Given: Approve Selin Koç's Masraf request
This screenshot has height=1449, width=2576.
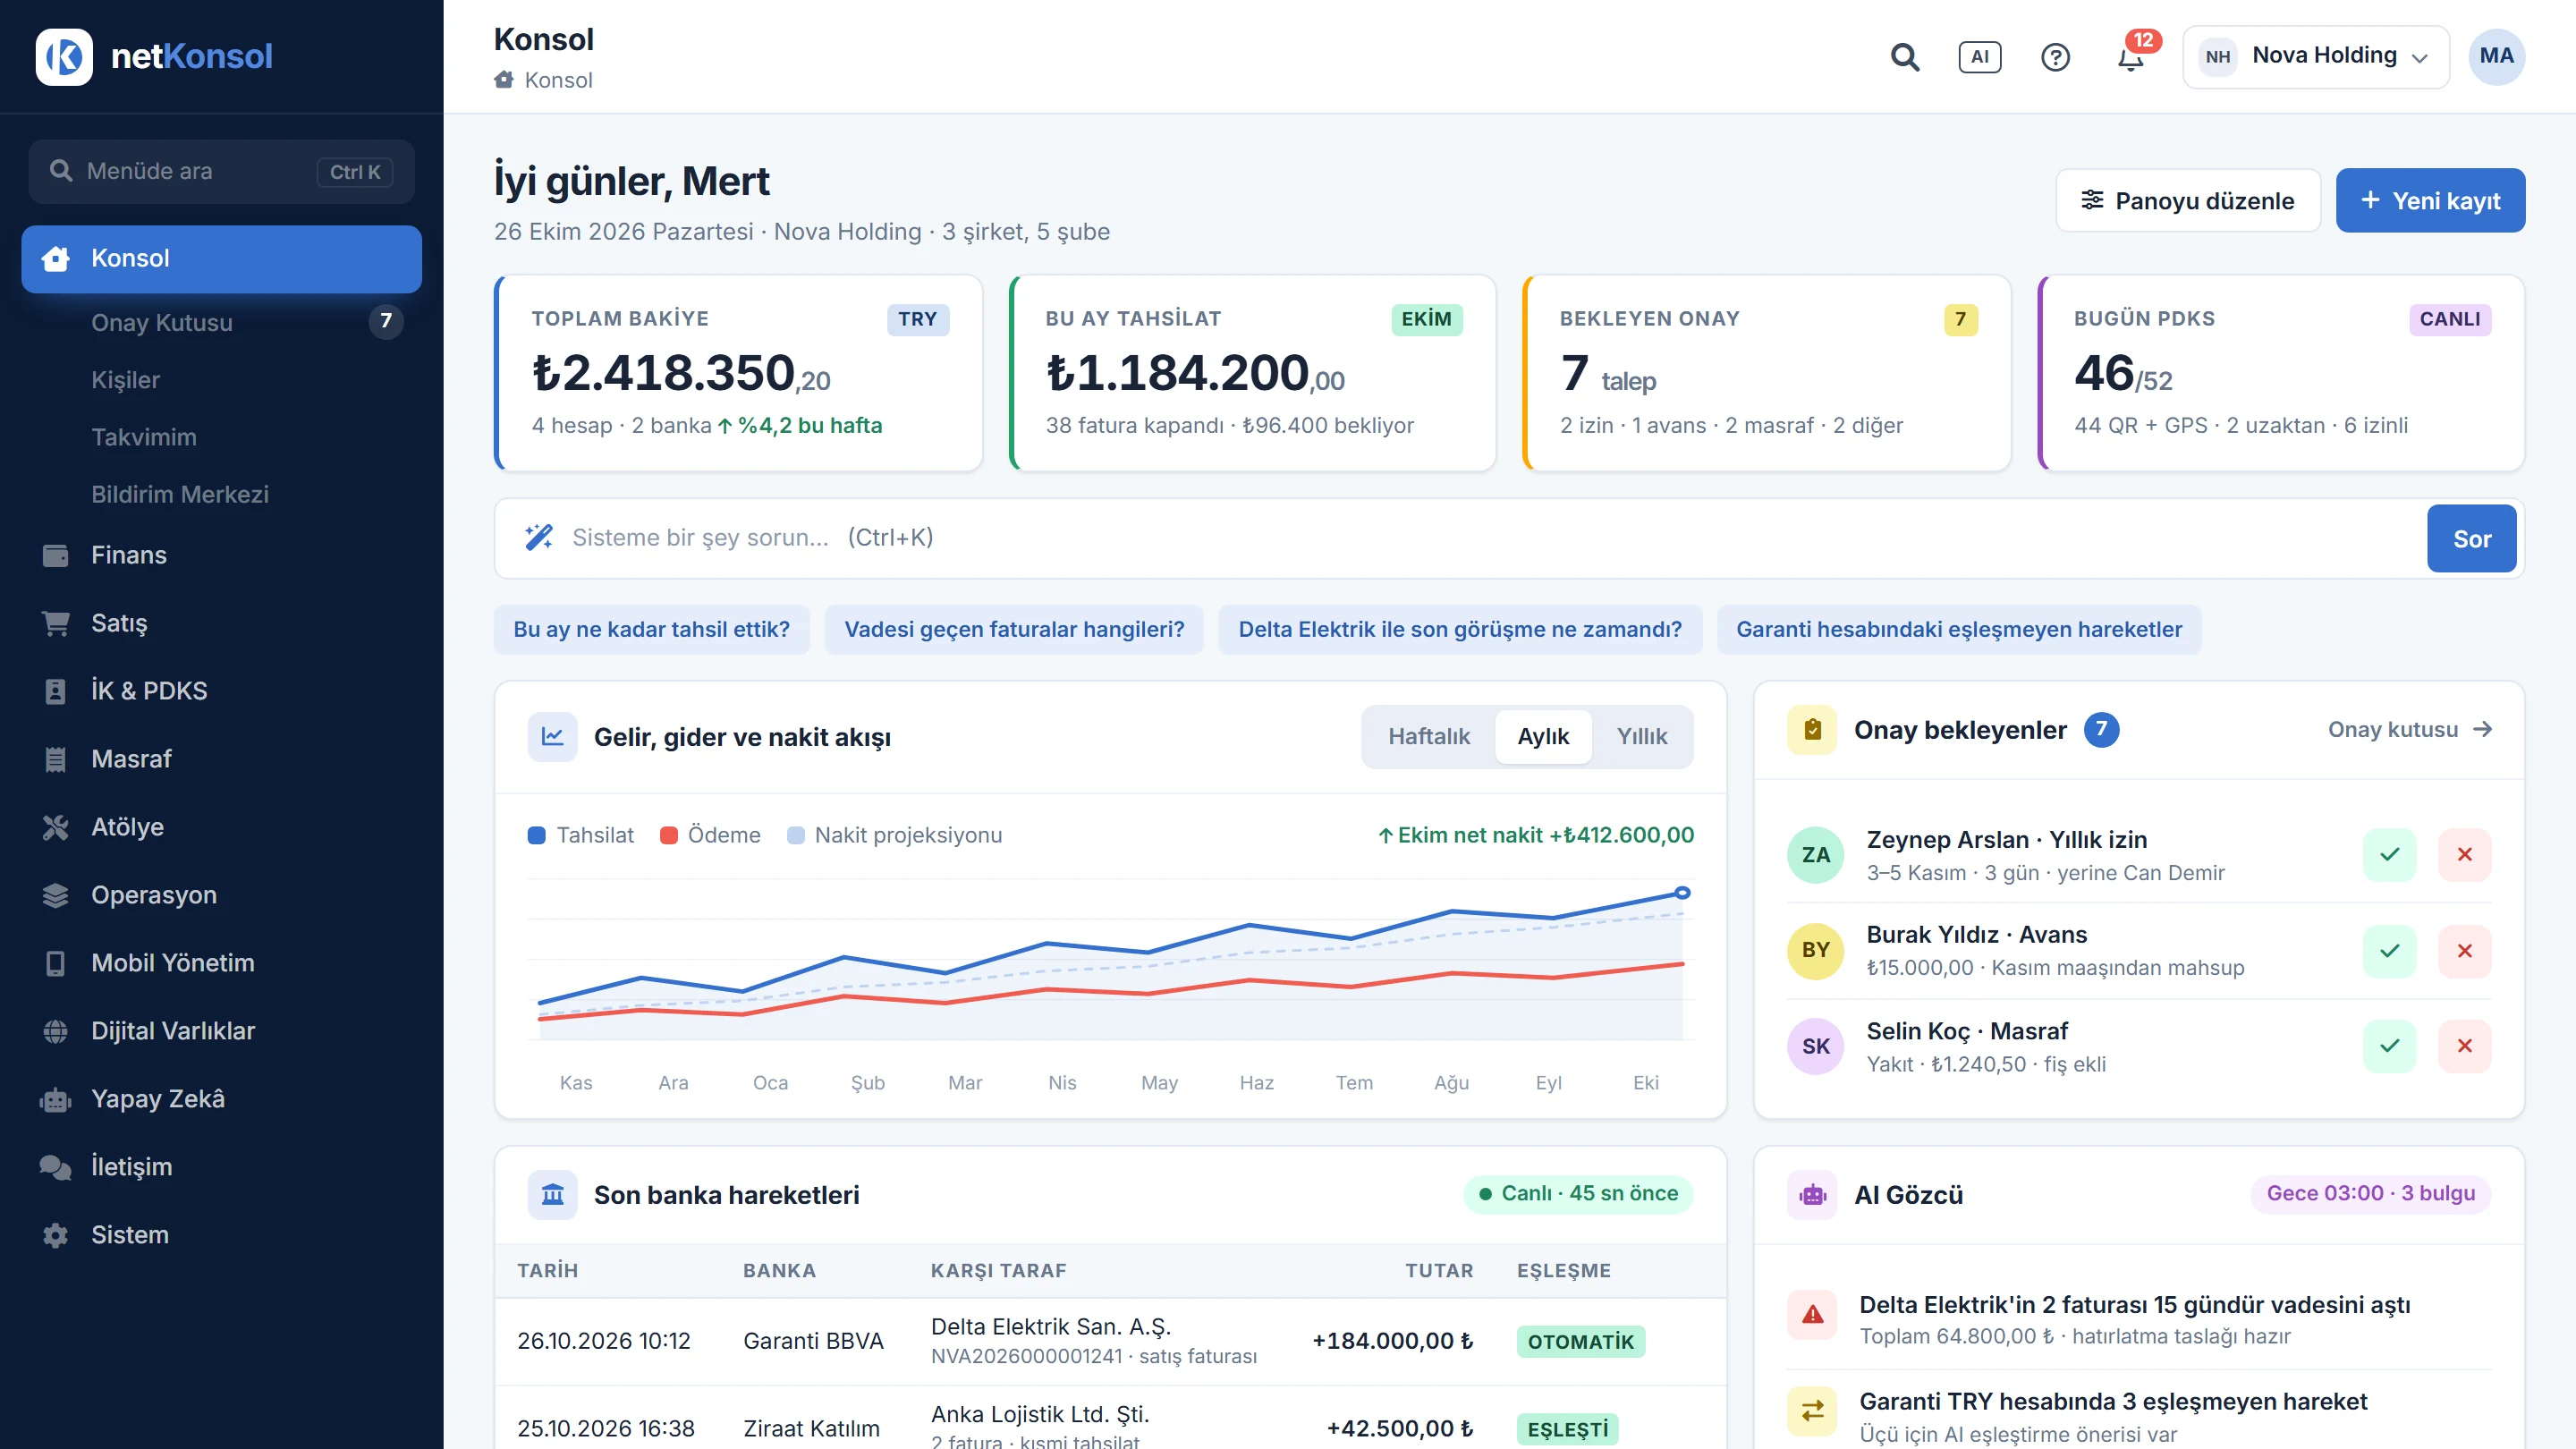Looking at the screenshot, I should point(2389,1046).
